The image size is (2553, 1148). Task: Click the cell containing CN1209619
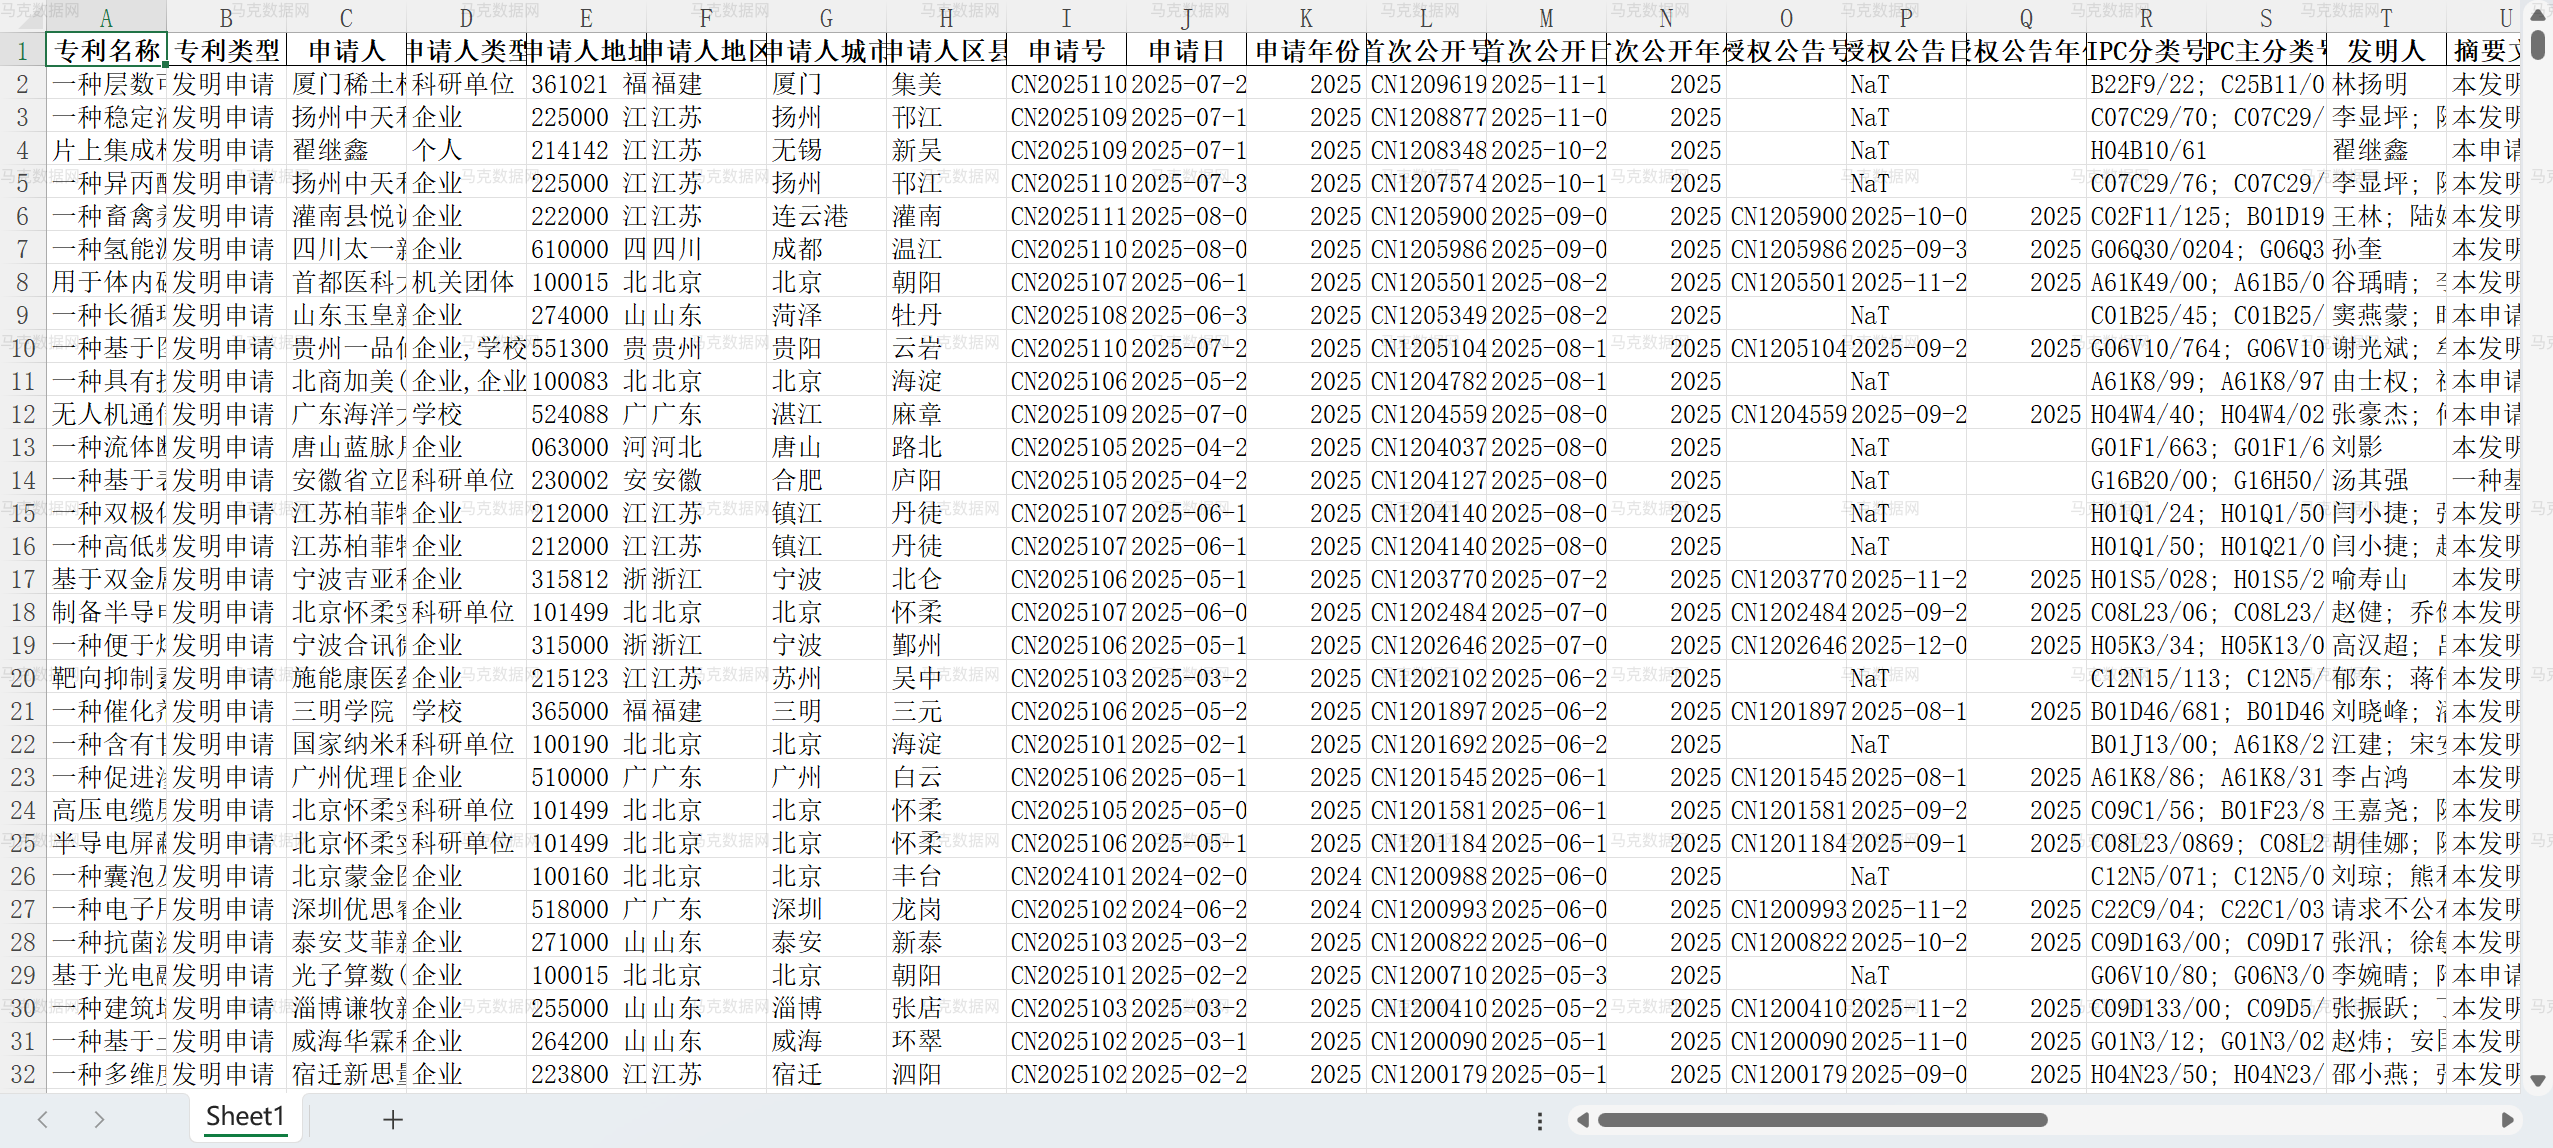(1426, 84)
